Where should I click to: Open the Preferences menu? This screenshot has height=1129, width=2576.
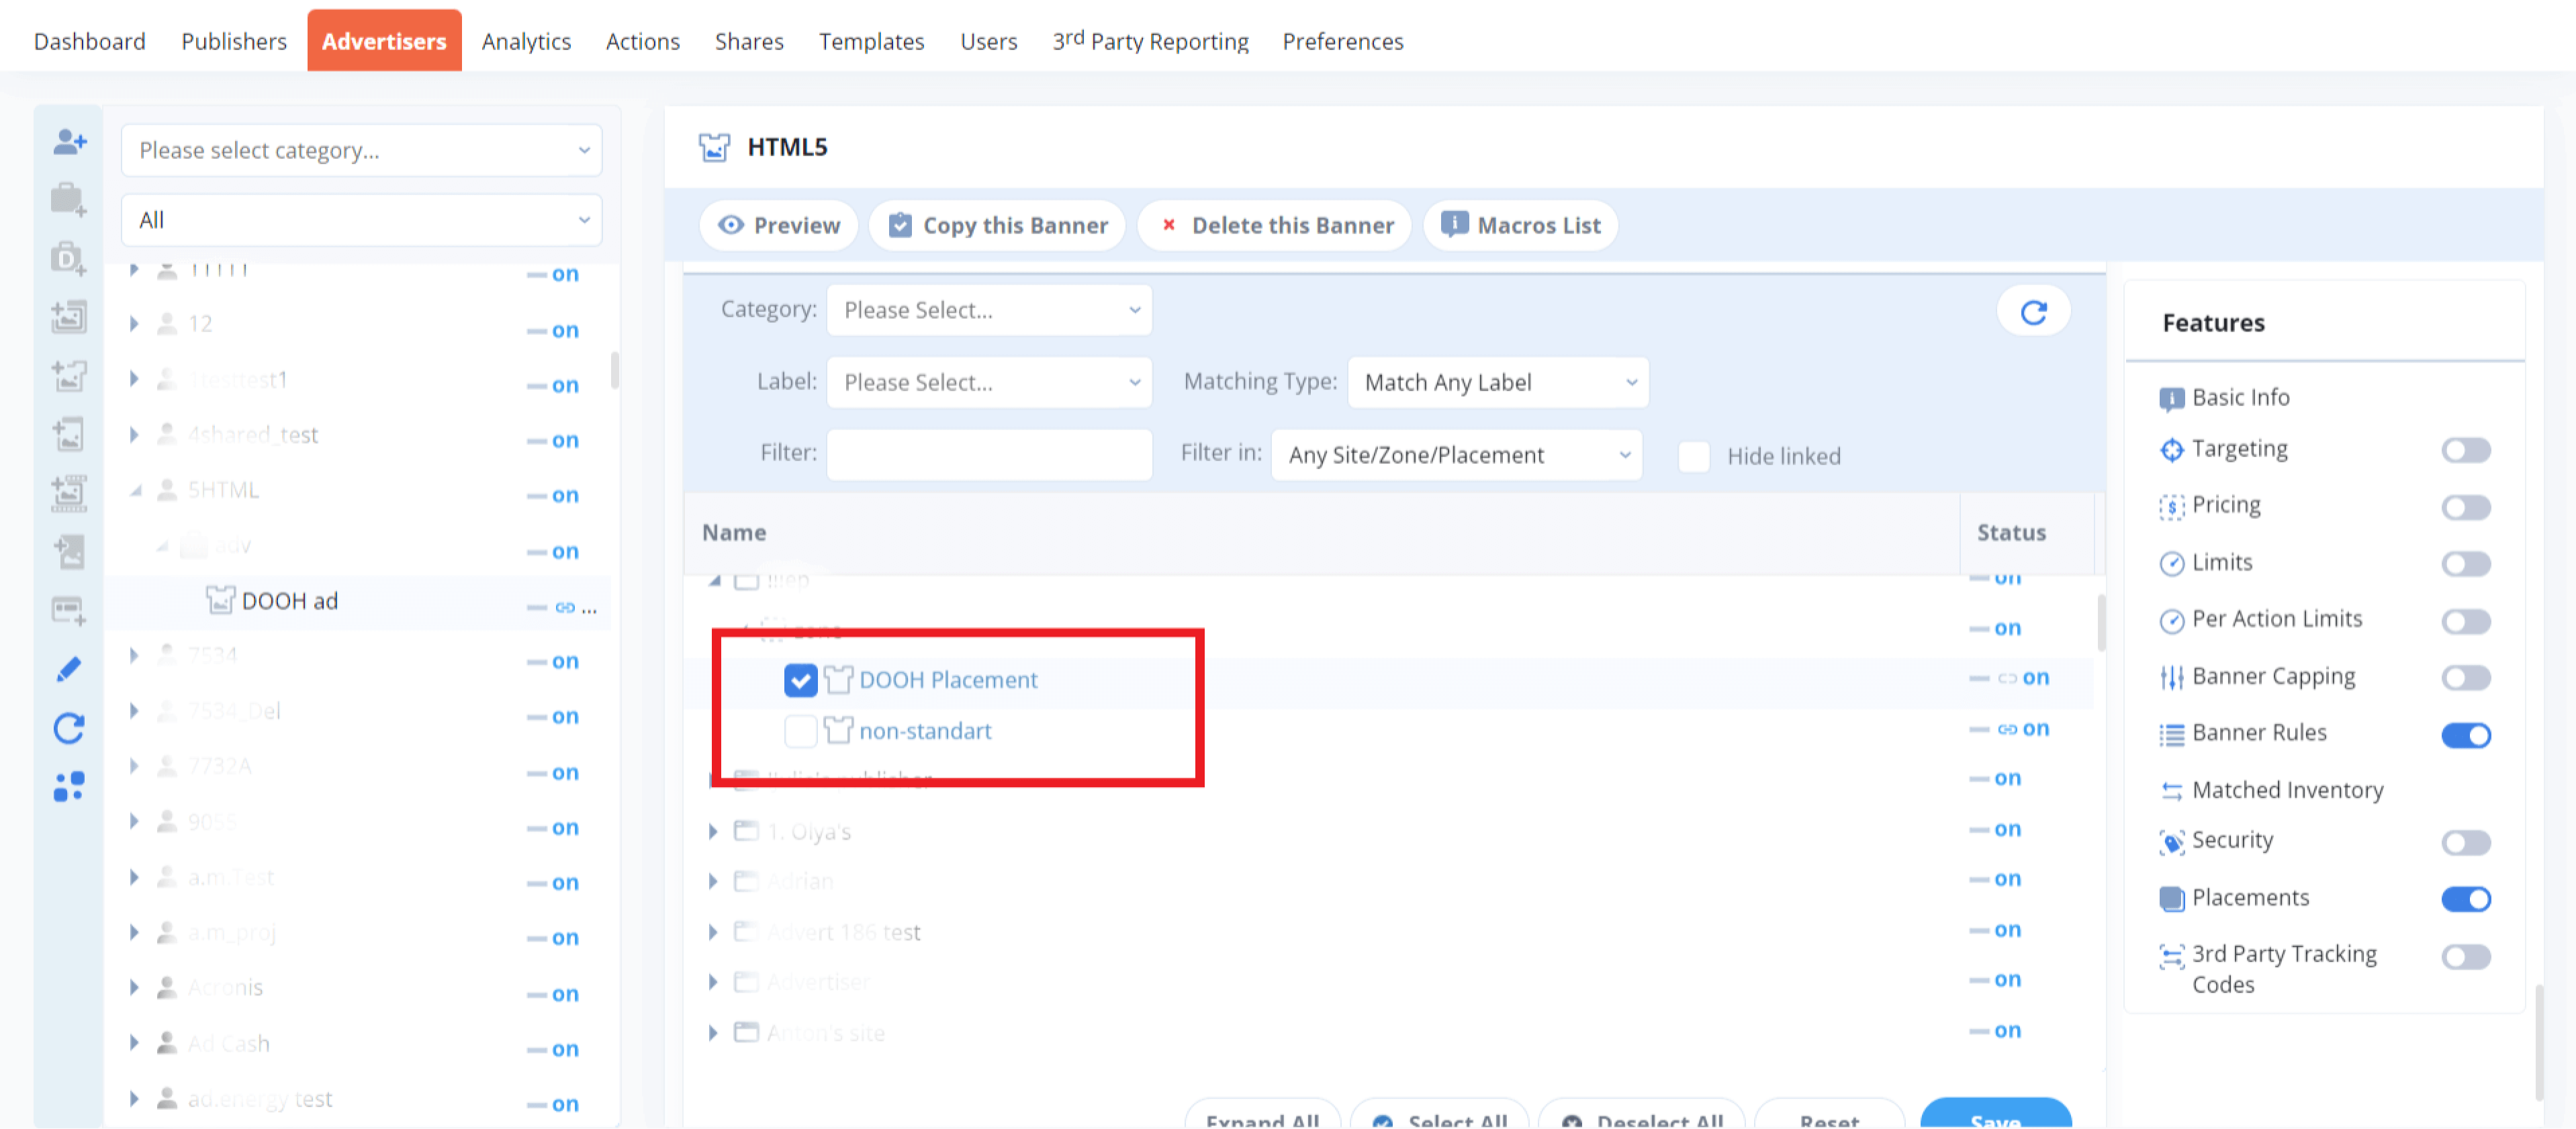point(1342,41)
